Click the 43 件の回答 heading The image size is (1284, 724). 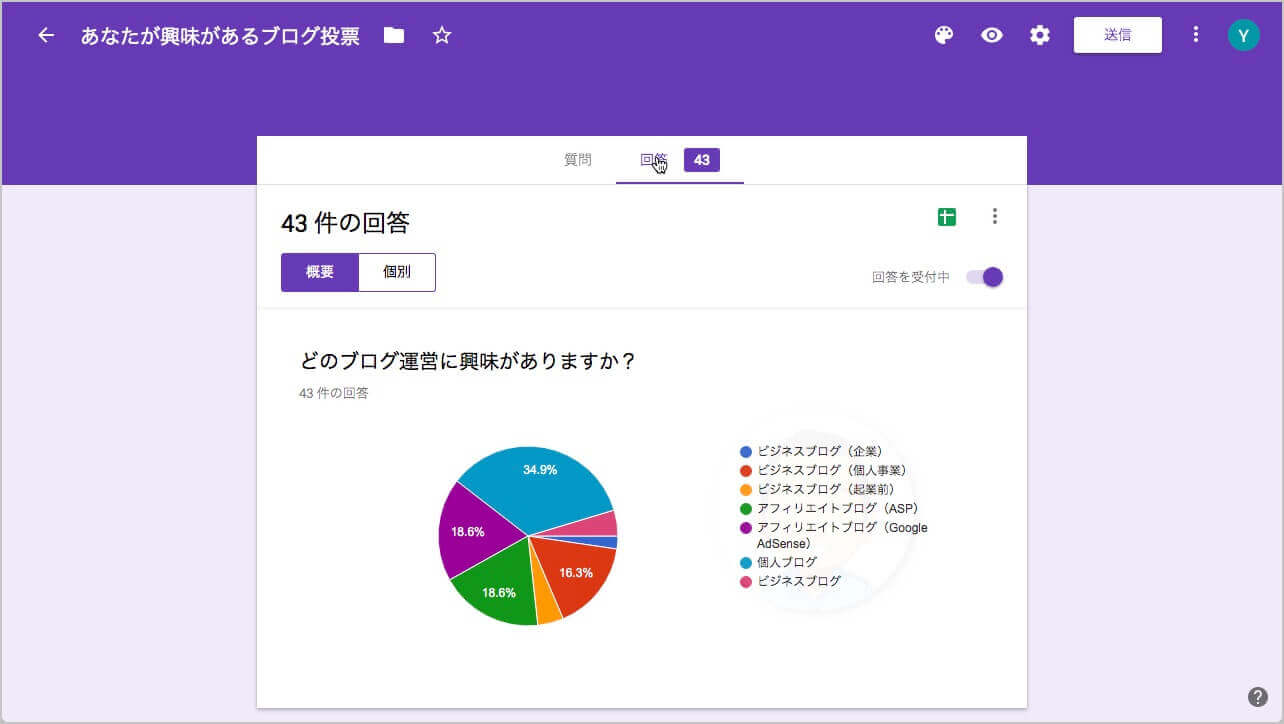[x=345, y=223]
